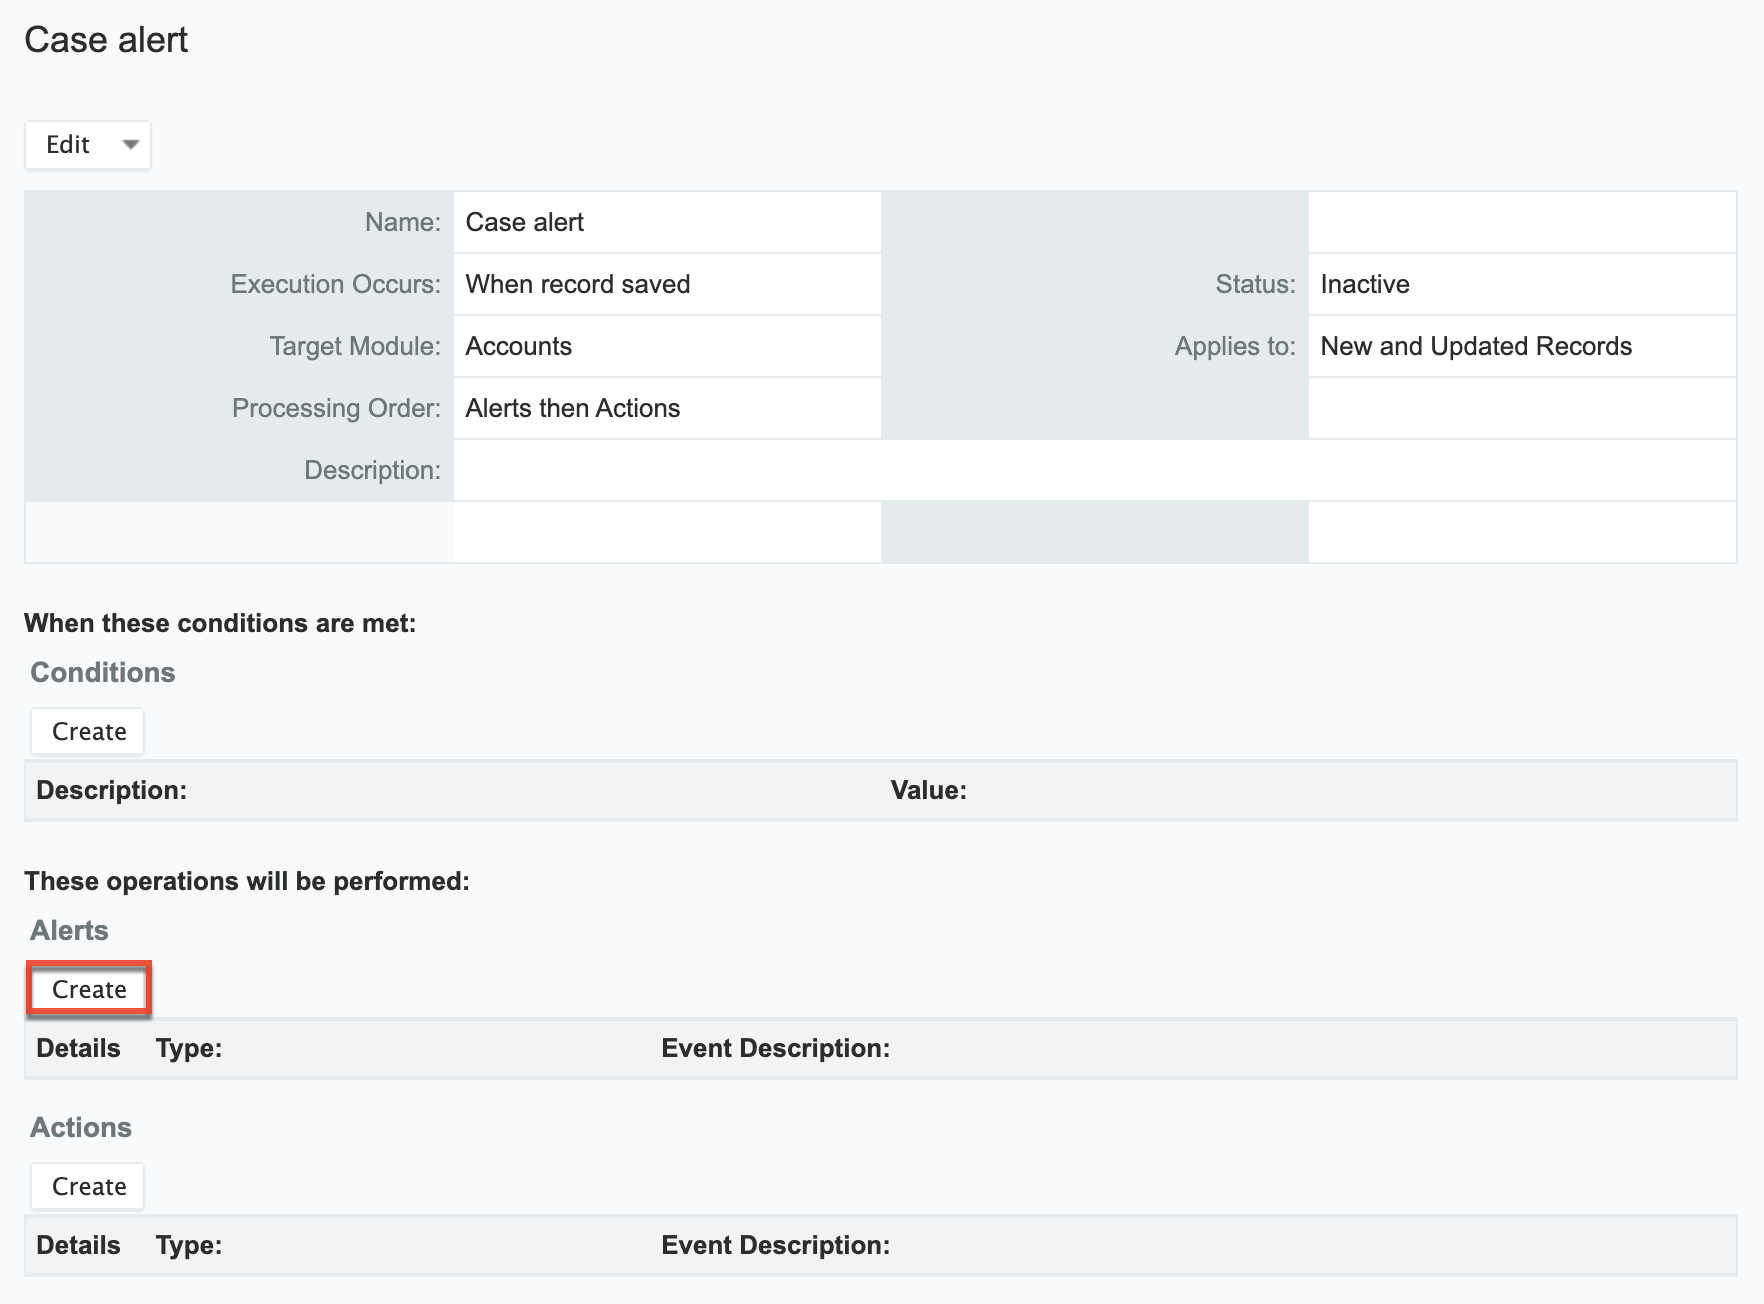Click the Edit button
1764x1304 pixels.
(x=68, y=144)
